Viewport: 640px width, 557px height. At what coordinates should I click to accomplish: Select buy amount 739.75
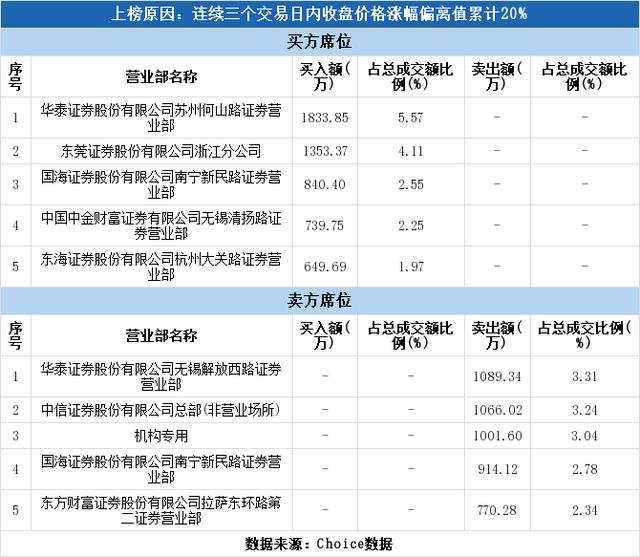[325, 226]
